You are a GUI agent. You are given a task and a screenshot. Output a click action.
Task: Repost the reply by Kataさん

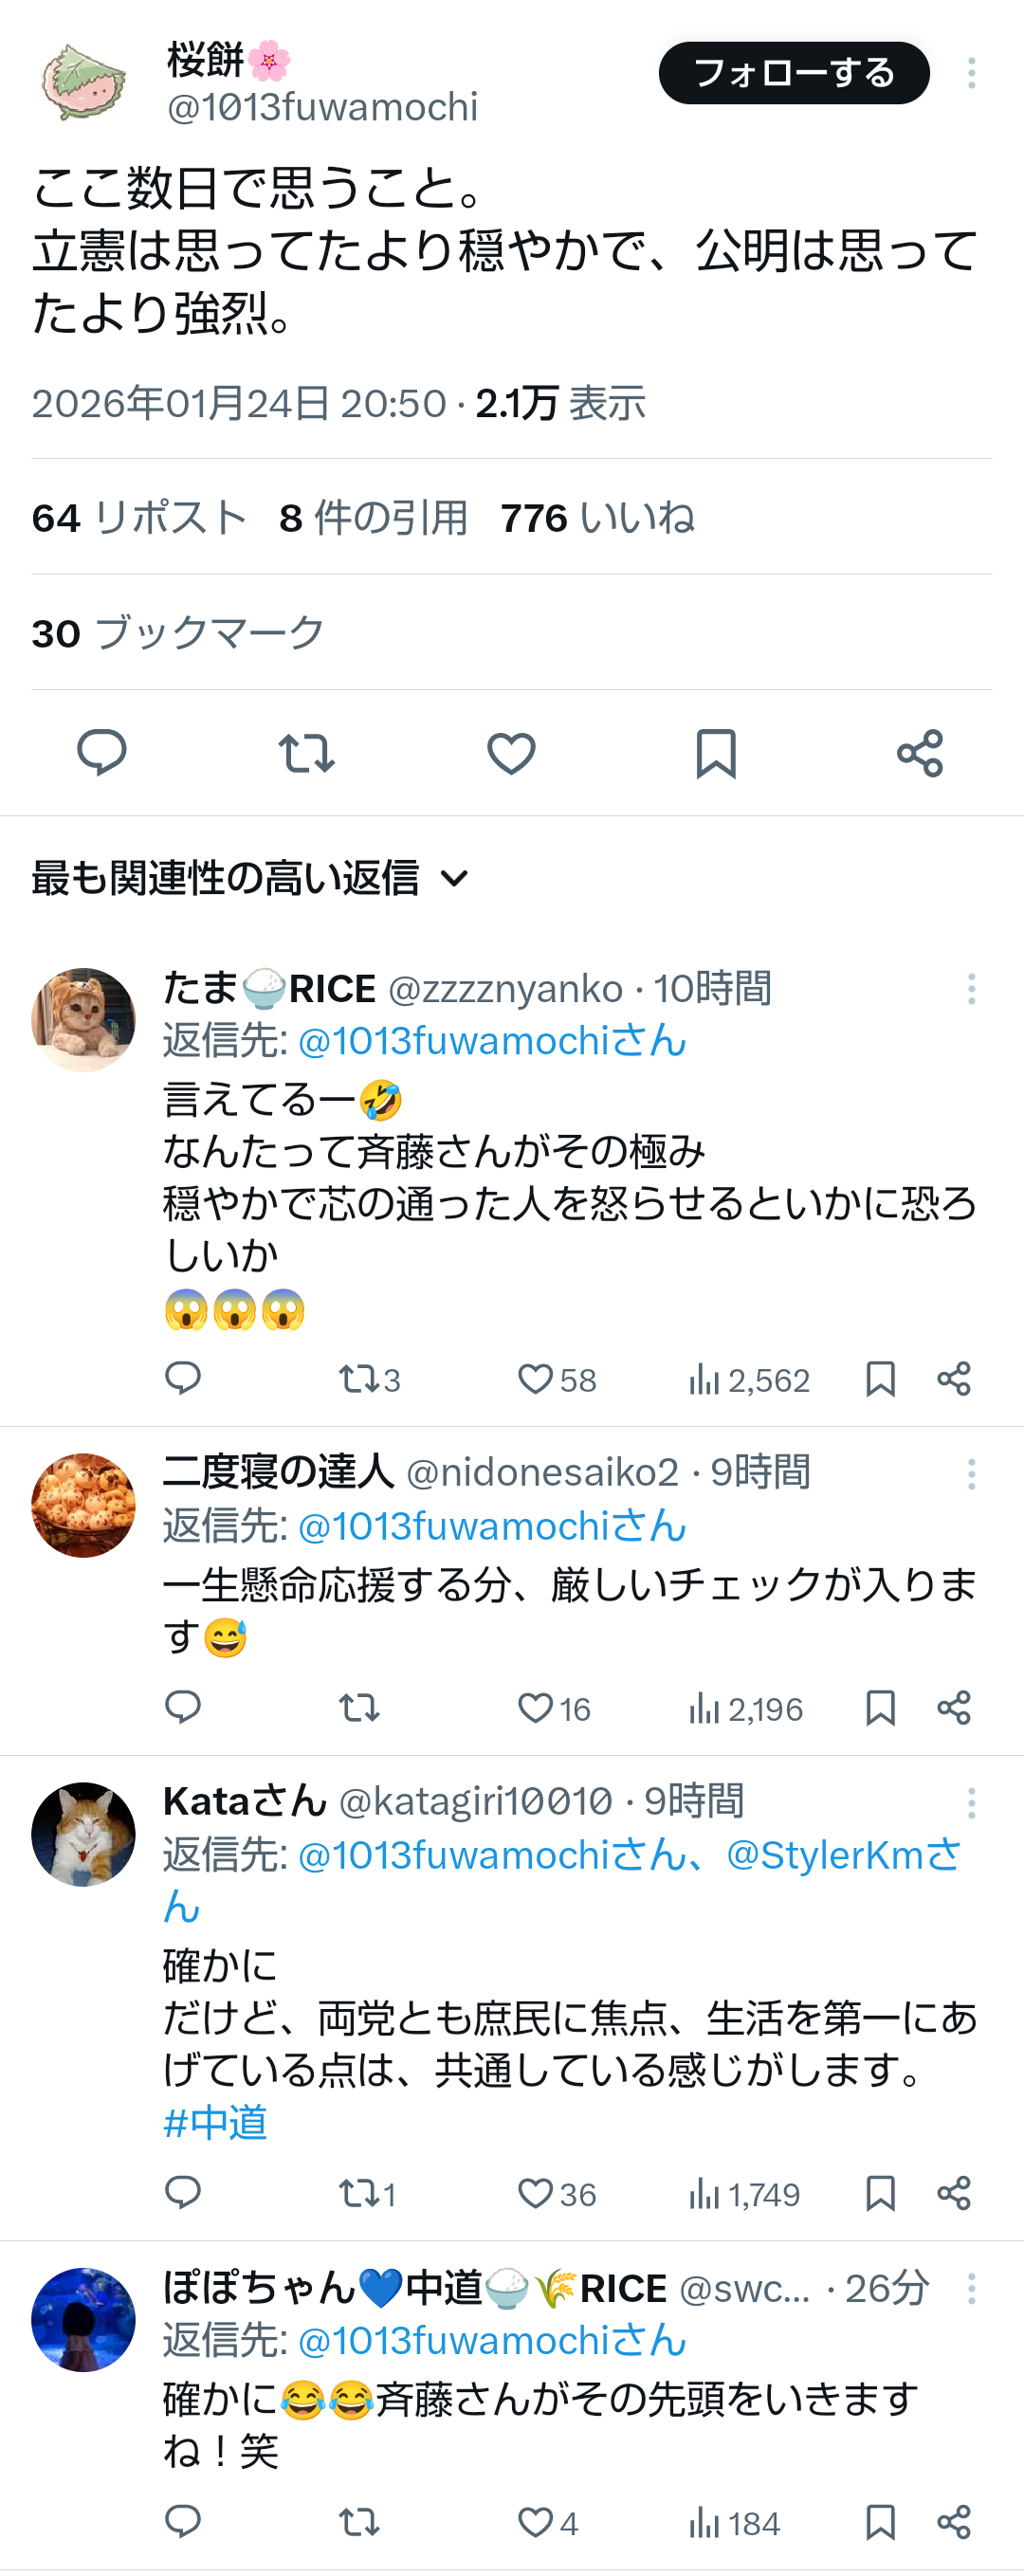pos(358,2194)
